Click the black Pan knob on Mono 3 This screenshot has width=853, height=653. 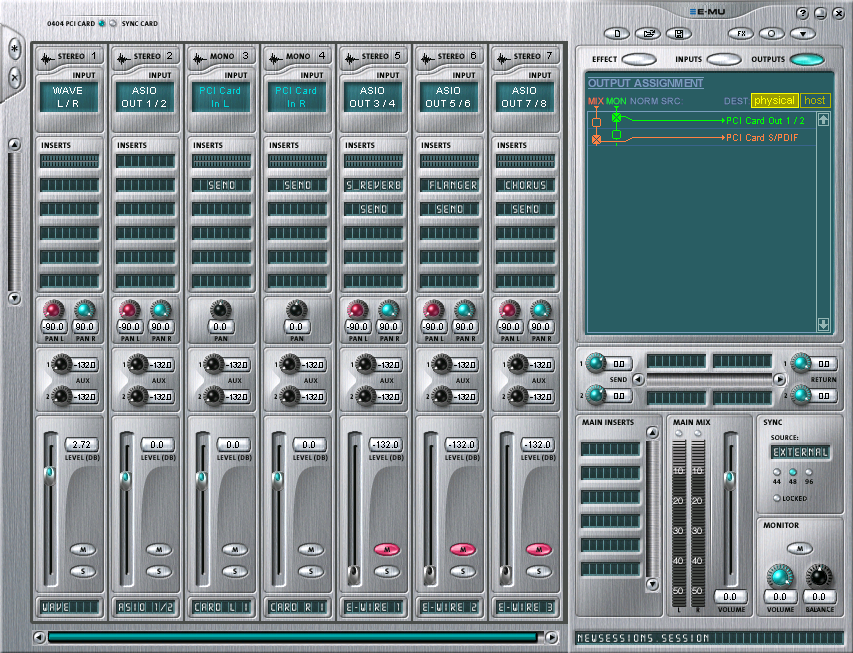tap(220, 310)
